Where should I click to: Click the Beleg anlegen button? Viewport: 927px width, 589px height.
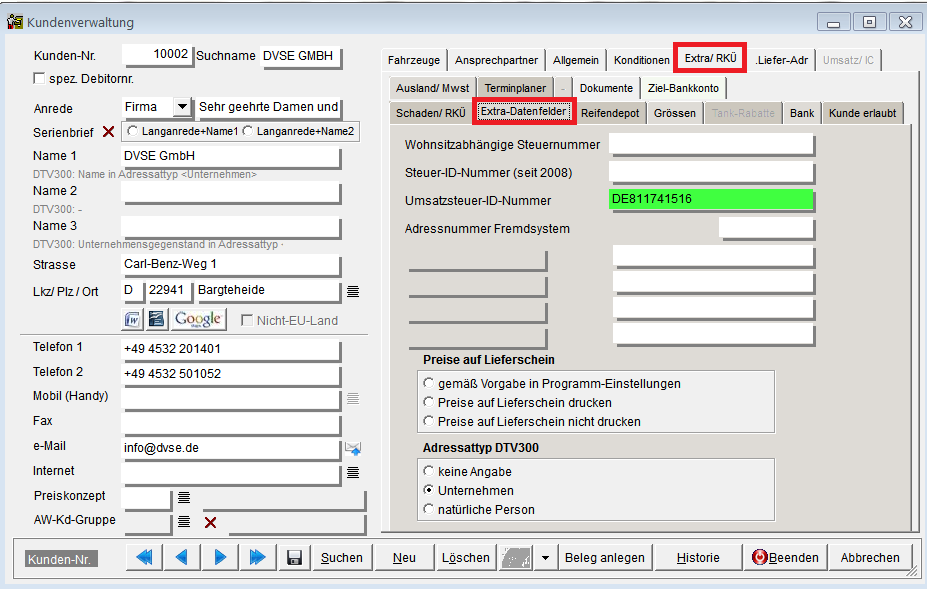pos(602,558)
